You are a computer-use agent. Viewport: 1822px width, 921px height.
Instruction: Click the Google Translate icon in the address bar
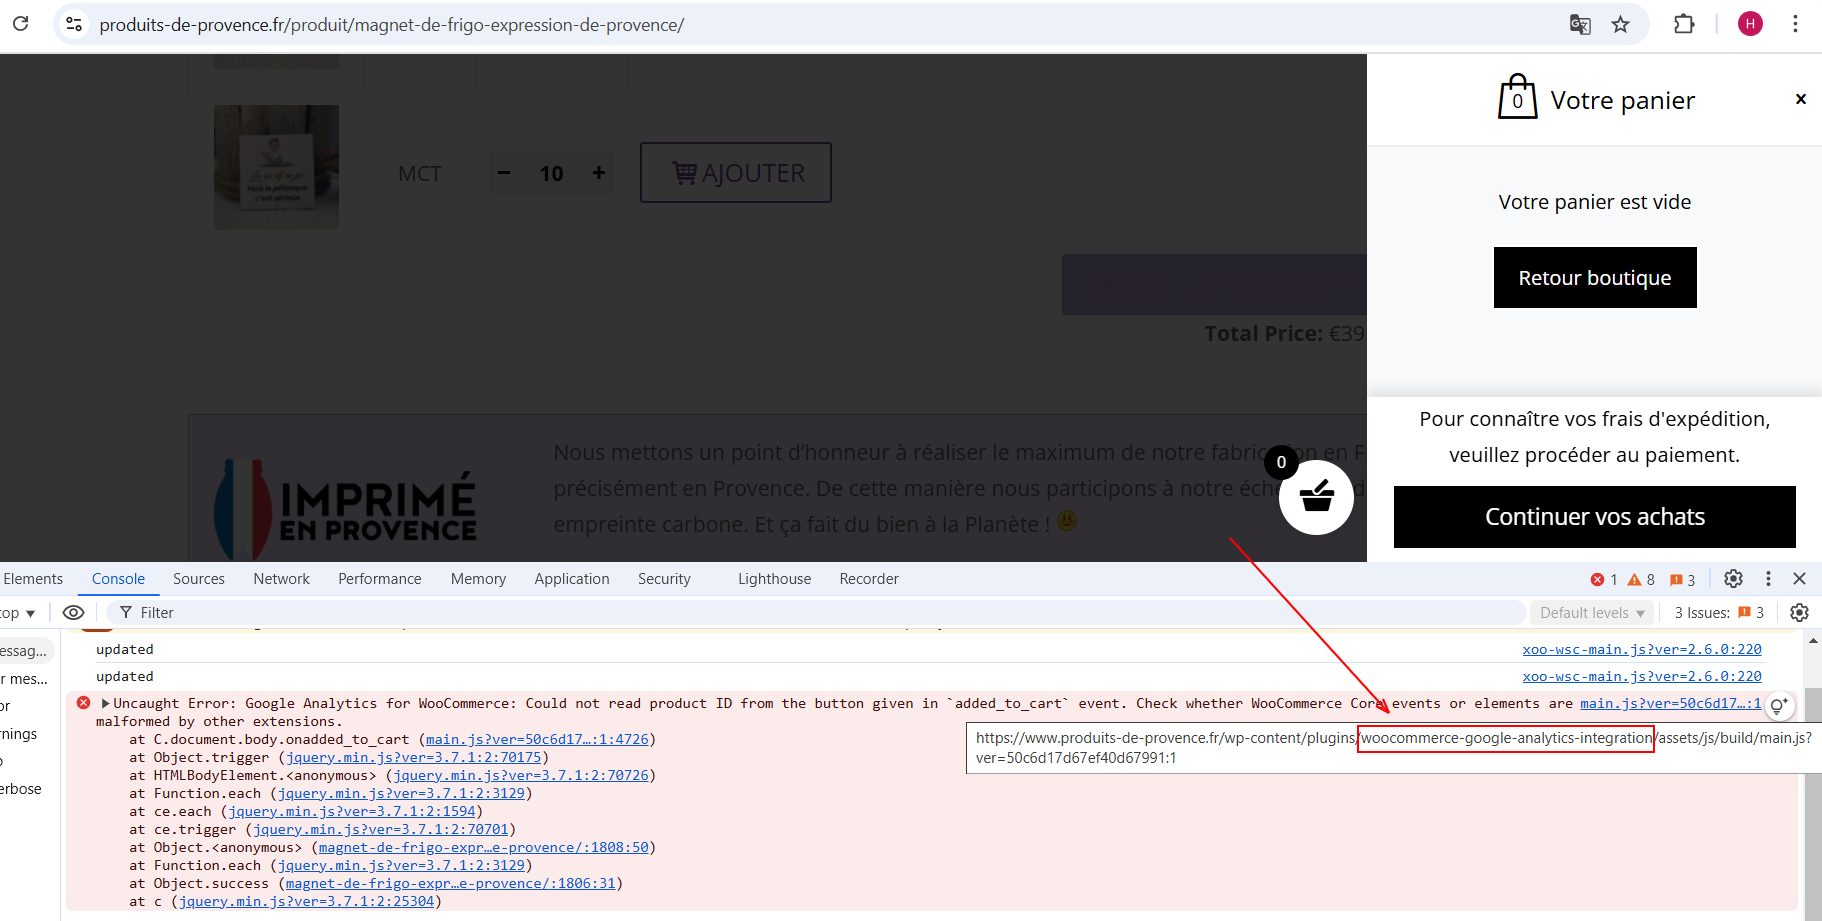[x=1580, y=25]
